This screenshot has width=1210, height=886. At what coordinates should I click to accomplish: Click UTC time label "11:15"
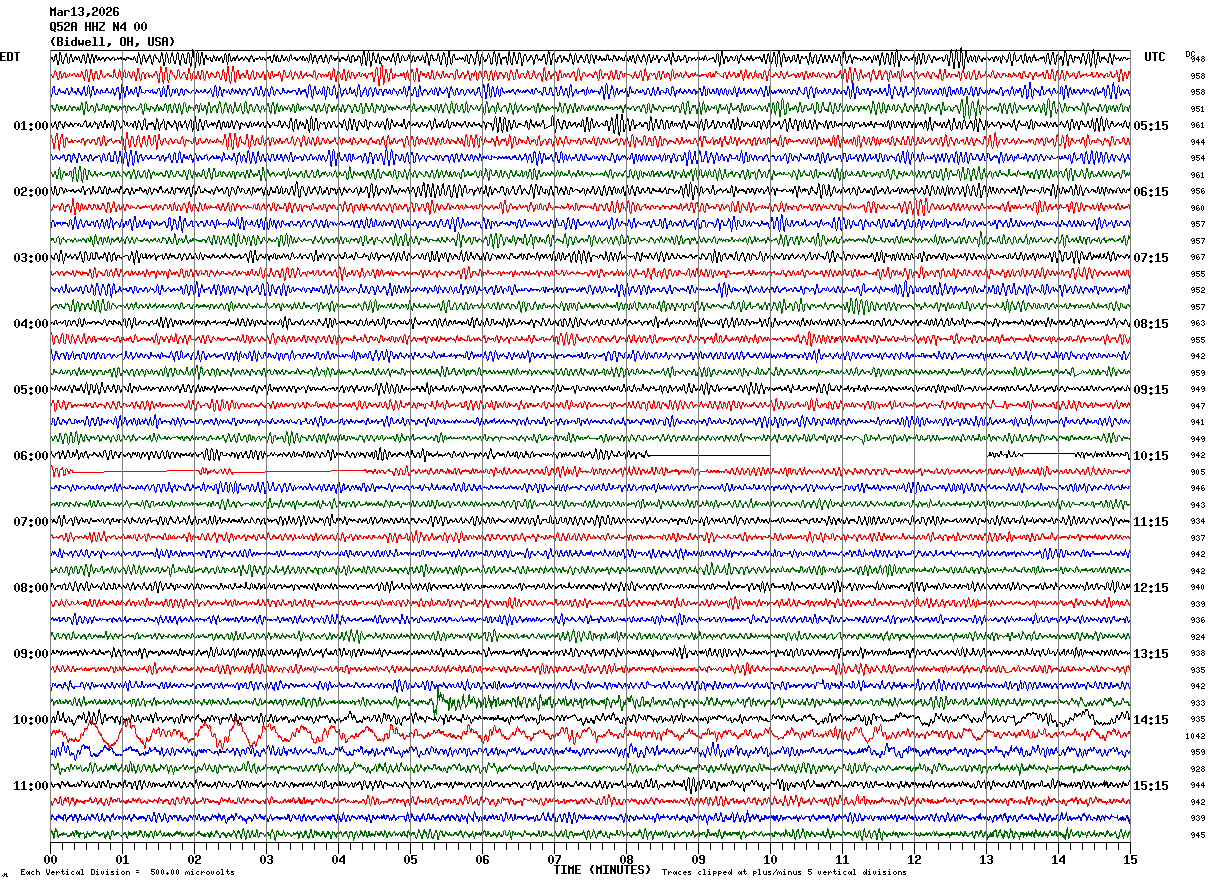(x=1151, y=522)
